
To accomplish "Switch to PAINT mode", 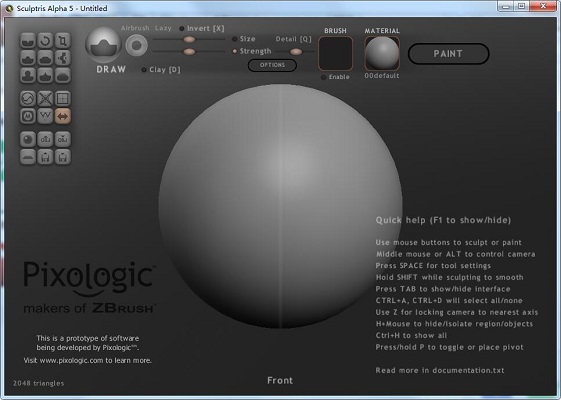I will (x=448, y=54).
